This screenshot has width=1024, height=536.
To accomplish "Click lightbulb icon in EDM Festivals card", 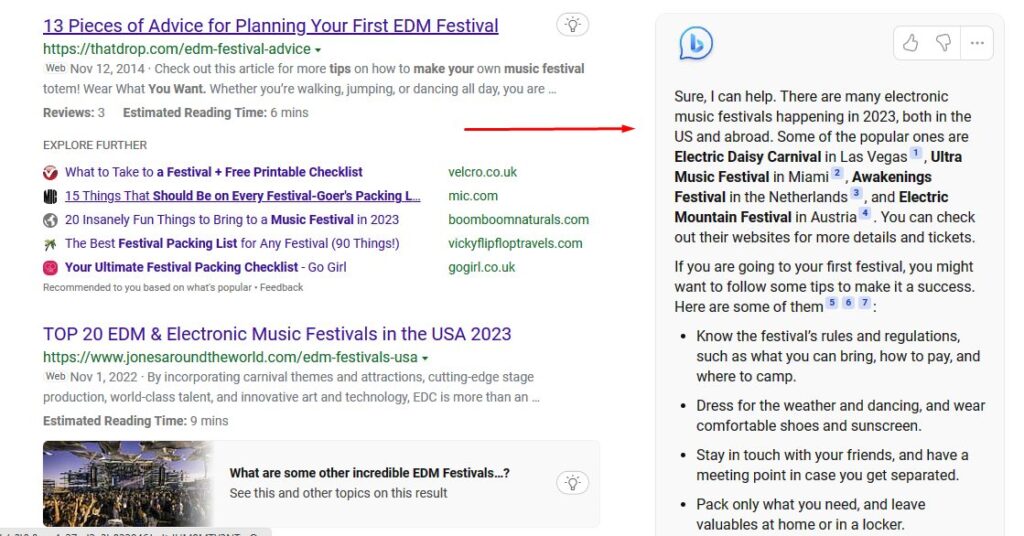I will tap(573, 483).
